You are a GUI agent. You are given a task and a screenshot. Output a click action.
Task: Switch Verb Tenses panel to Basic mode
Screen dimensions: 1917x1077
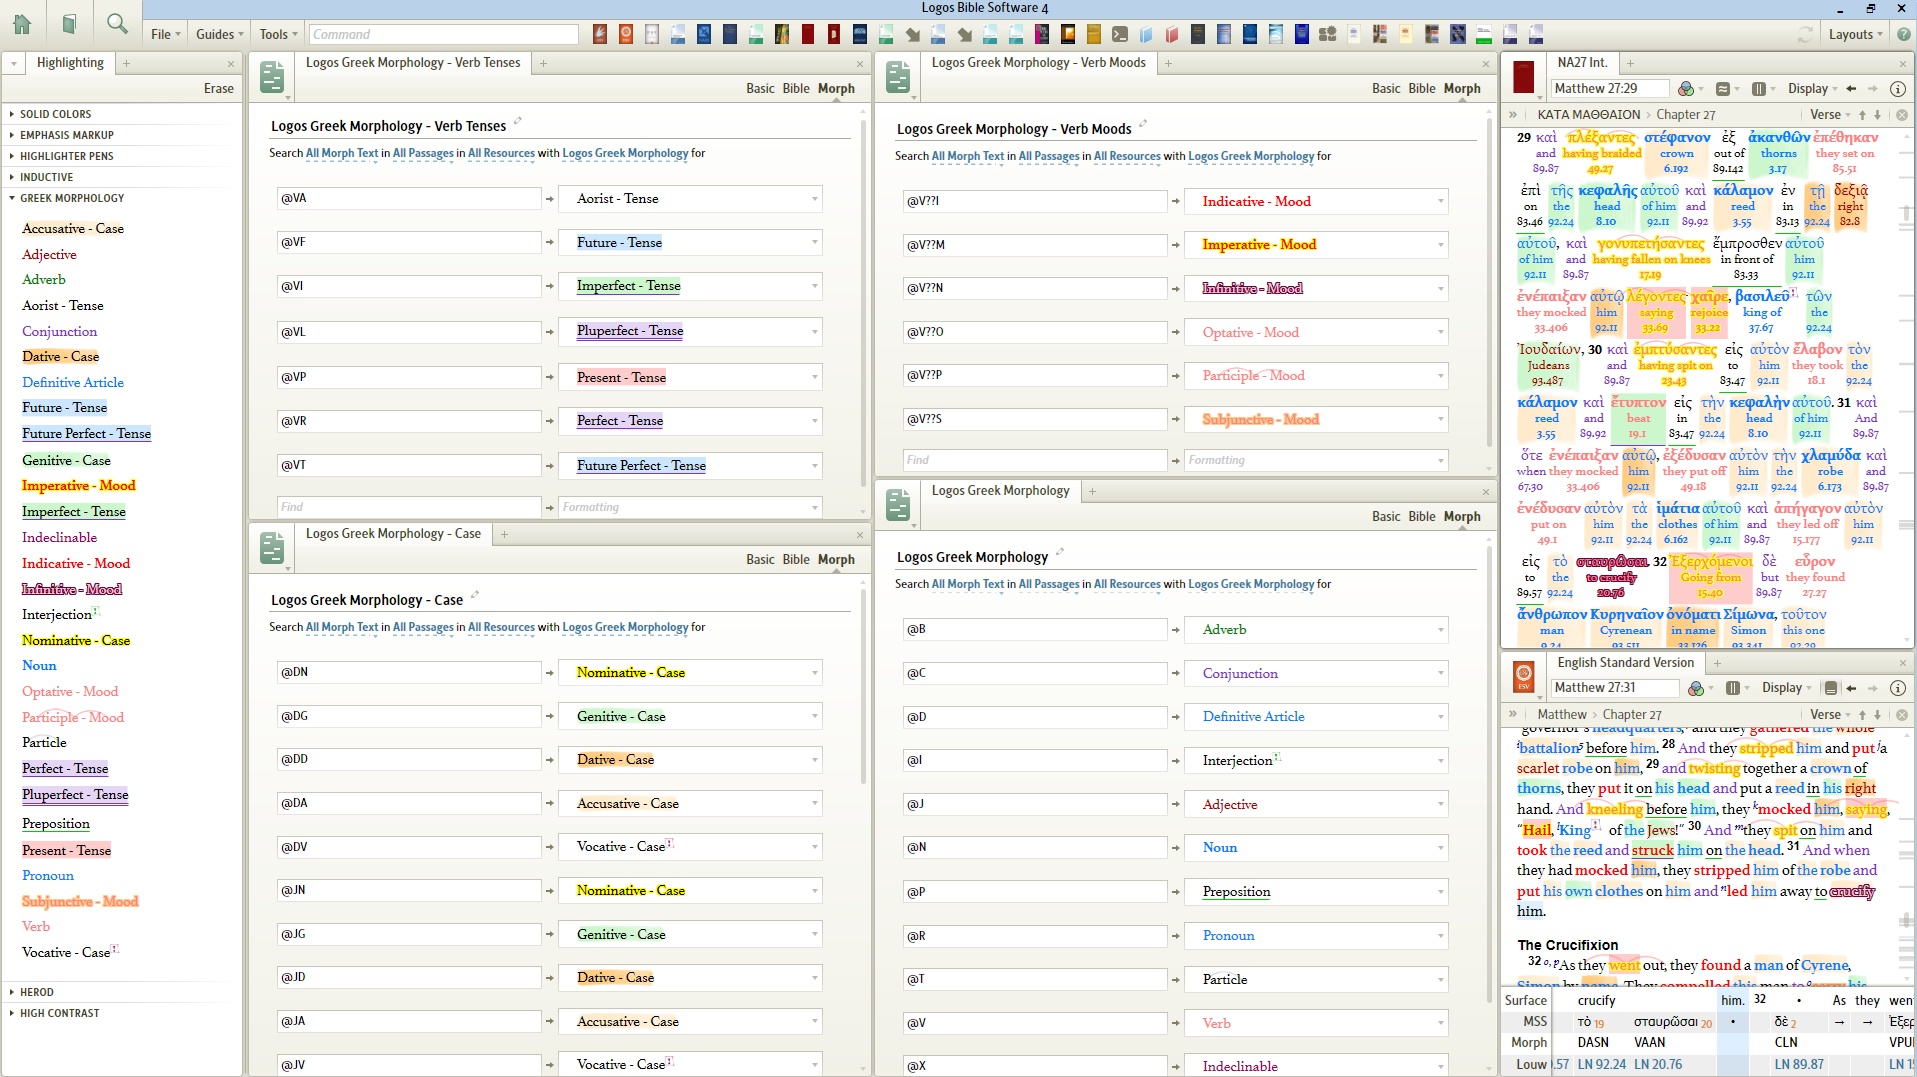click(x=760, y=89)
